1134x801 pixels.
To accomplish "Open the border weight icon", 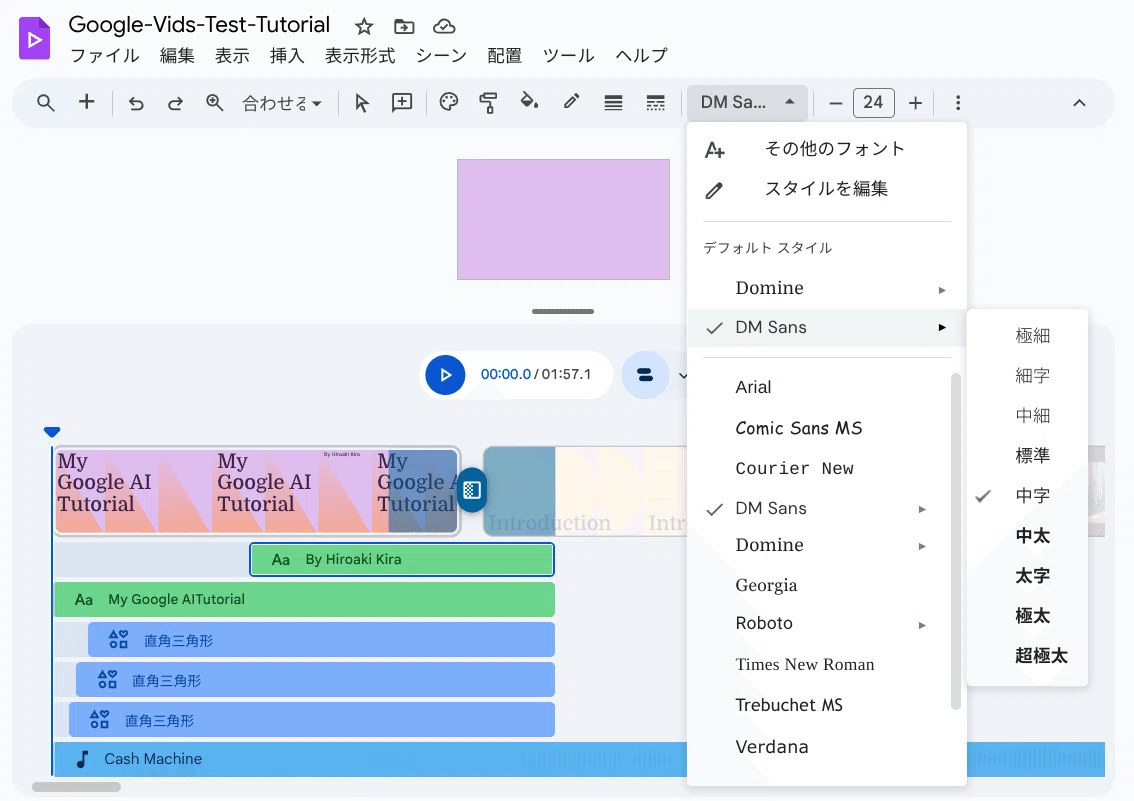I will pos(613,103).
